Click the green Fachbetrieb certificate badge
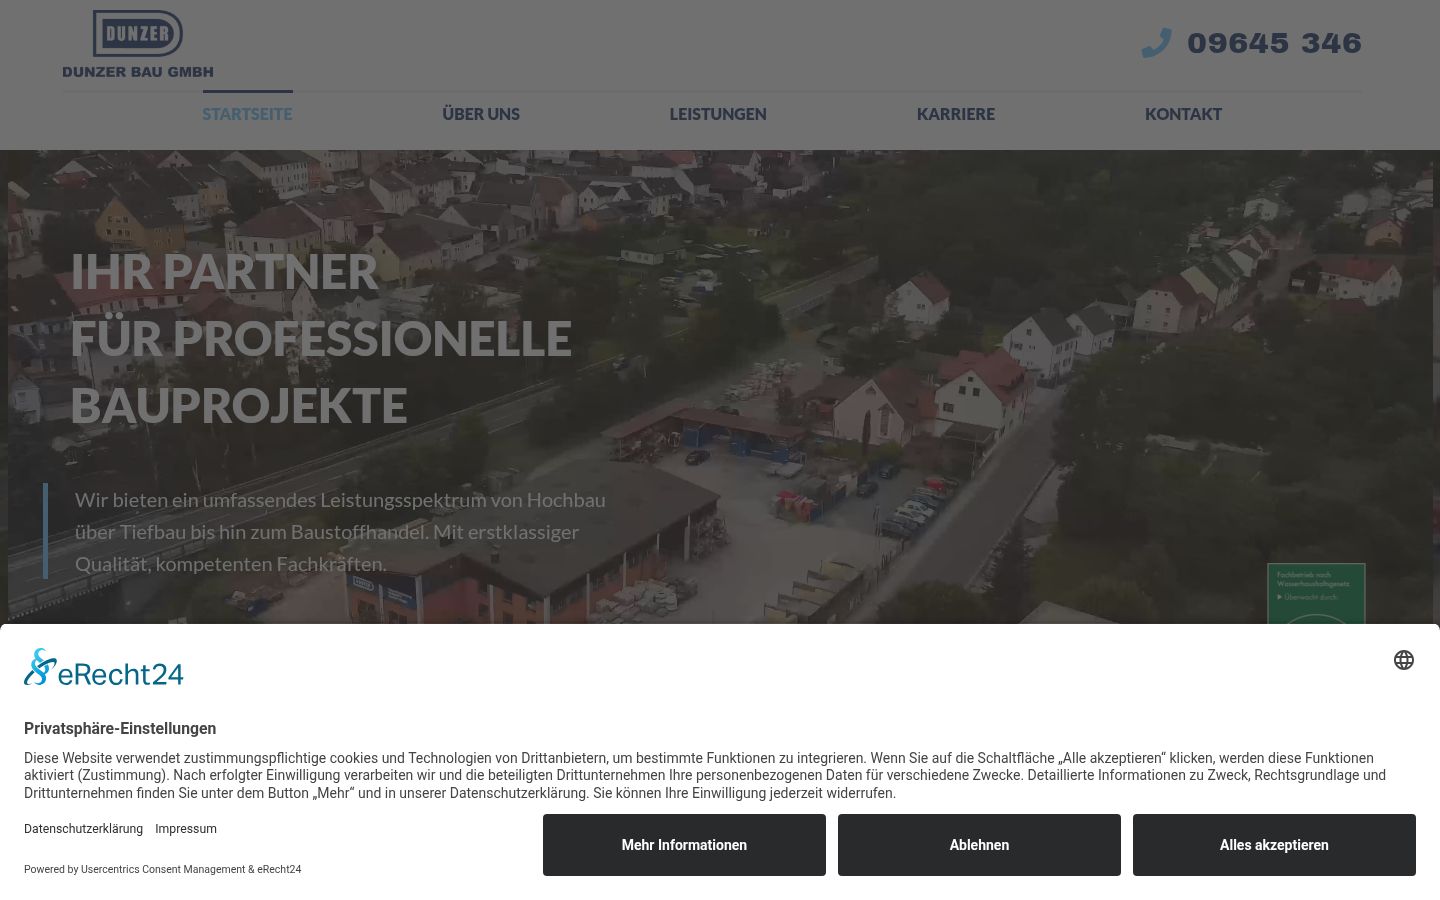The width and height of the screenshot is (1440, 900). (x=1316, y=594)
